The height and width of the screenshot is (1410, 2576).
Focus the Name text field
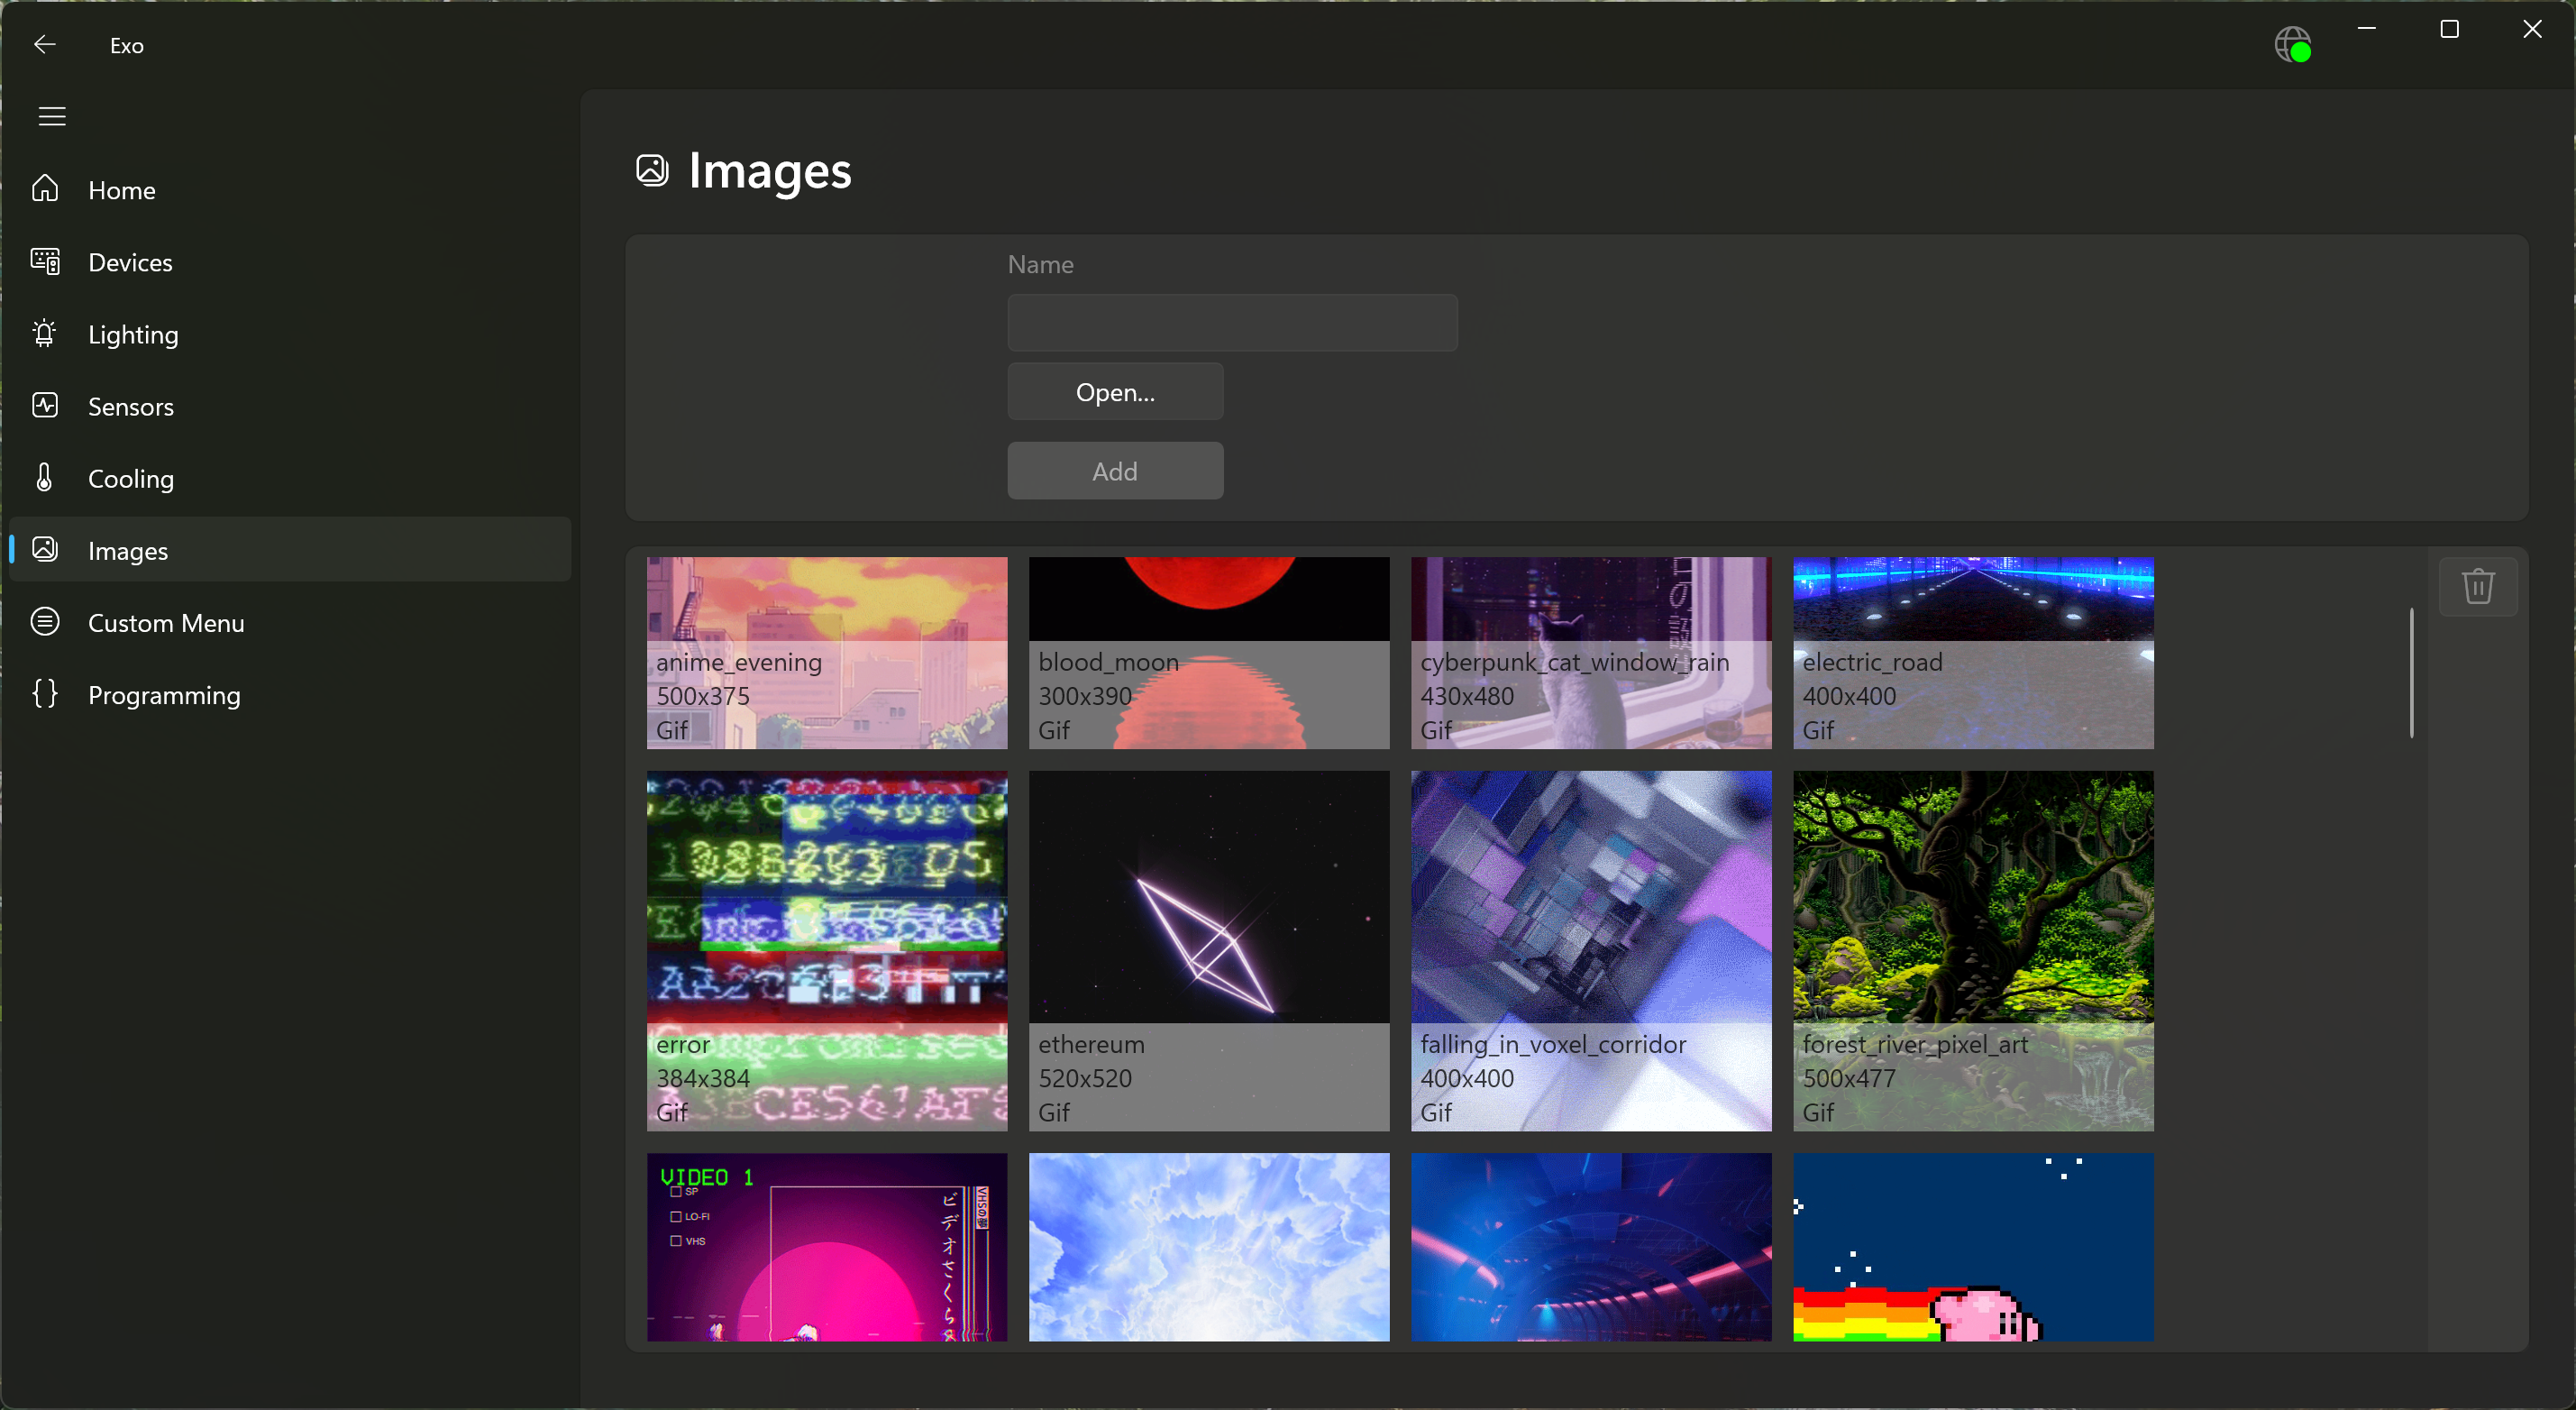[1232, 323]
